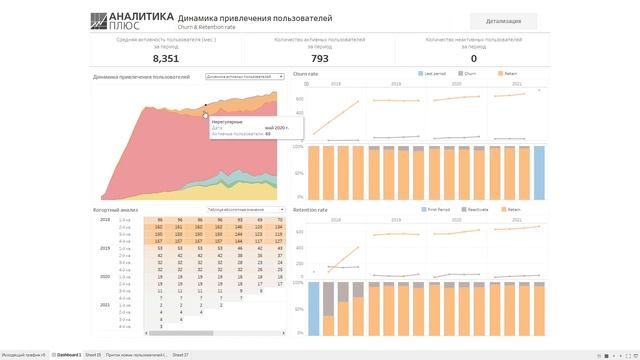Click the 8,351 average activity value

click(166, 59)
